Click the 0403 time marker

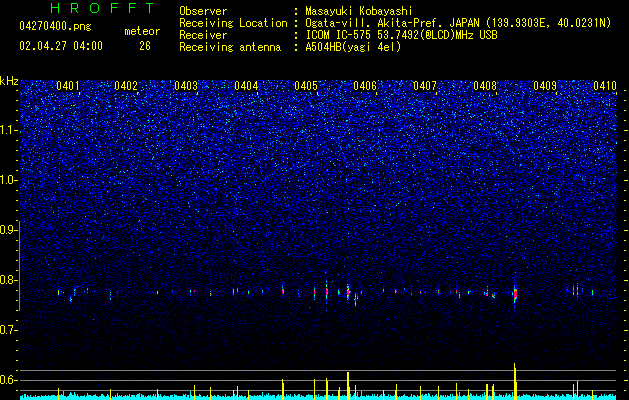186,86
